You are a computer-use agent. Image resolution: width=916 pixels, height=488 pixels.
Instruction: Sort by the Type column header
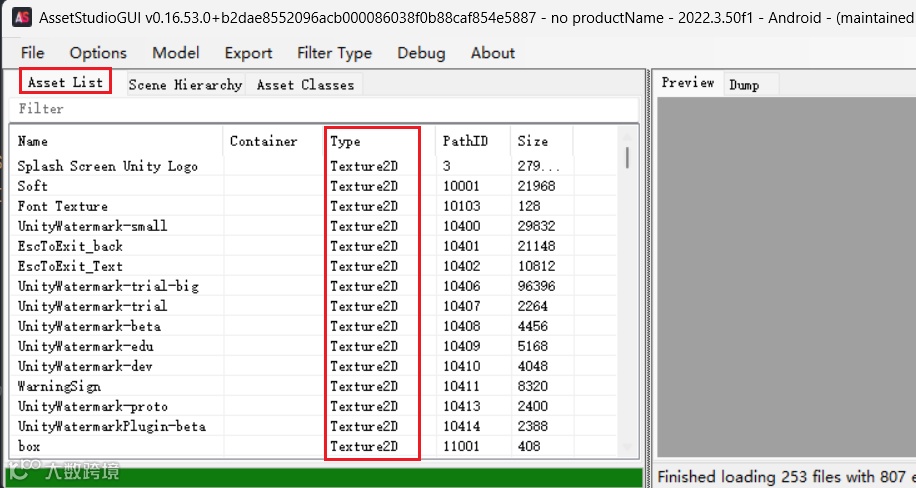[380, 141]
